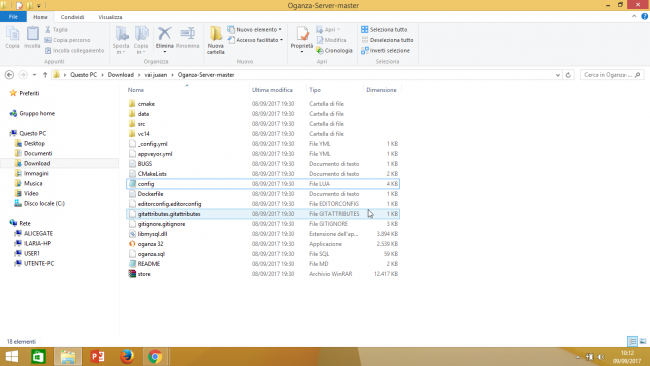Switch to details view icon

(x=633, y=341)
